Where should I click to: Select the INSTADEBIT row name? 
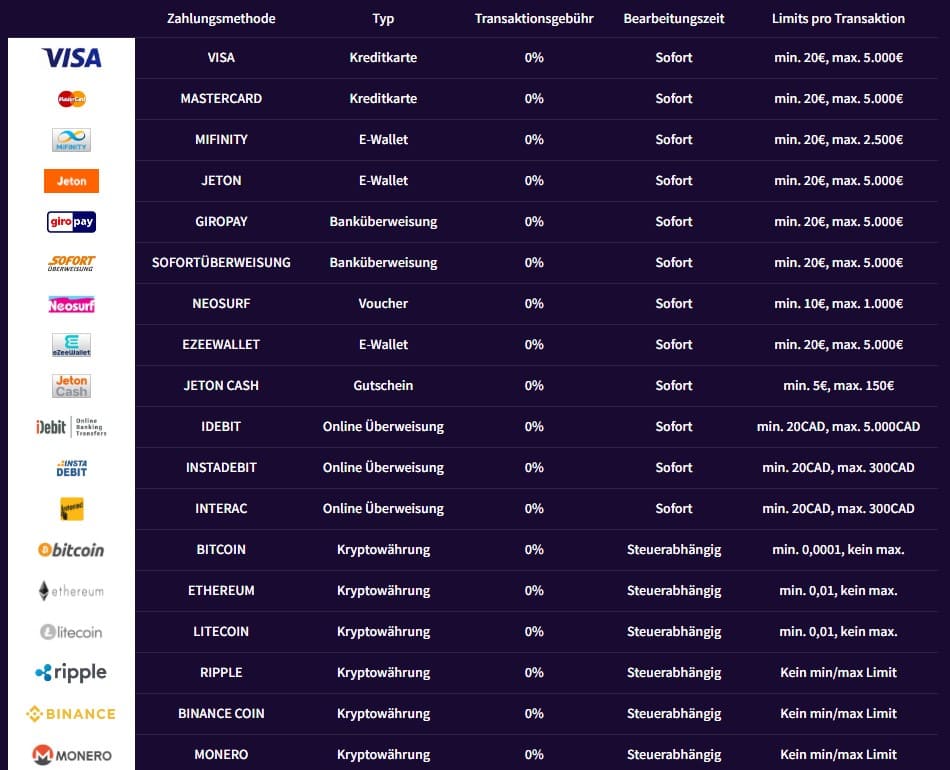coord(221,468)
